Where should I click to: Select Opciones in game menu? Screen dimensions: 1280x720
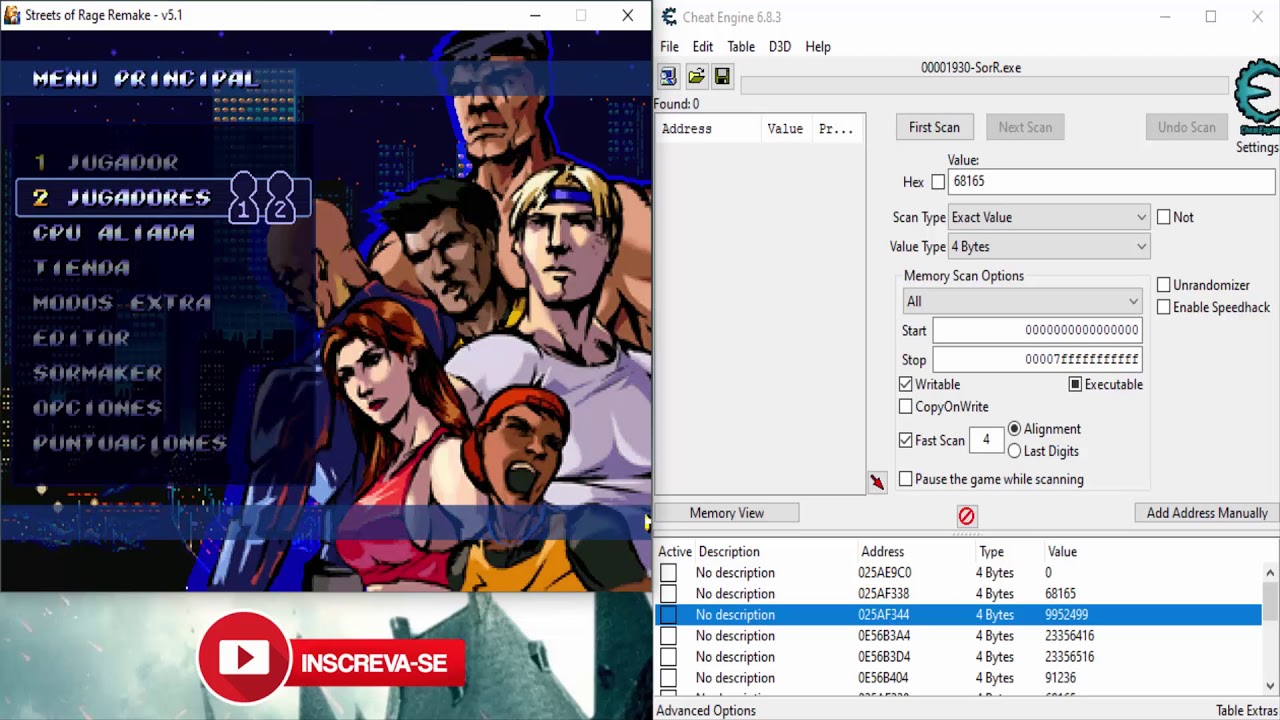97,408
